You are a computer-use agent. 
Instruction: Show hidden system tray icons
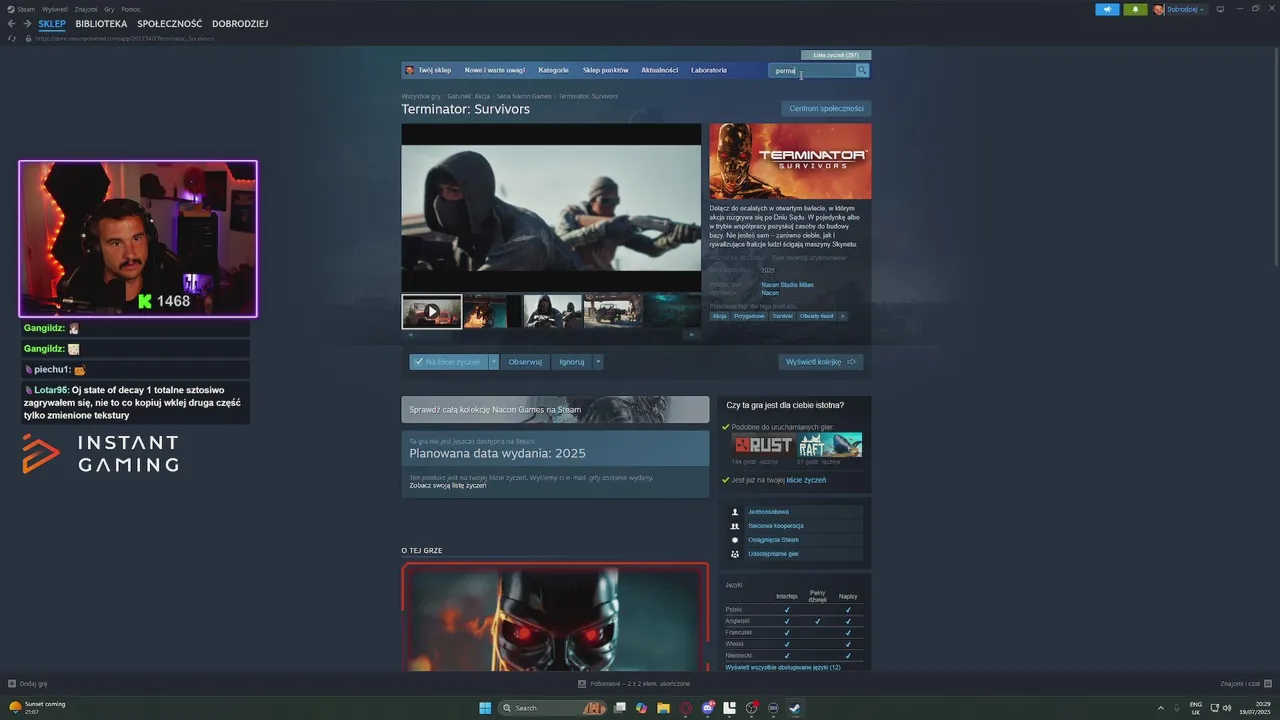tap(1161, 708)
